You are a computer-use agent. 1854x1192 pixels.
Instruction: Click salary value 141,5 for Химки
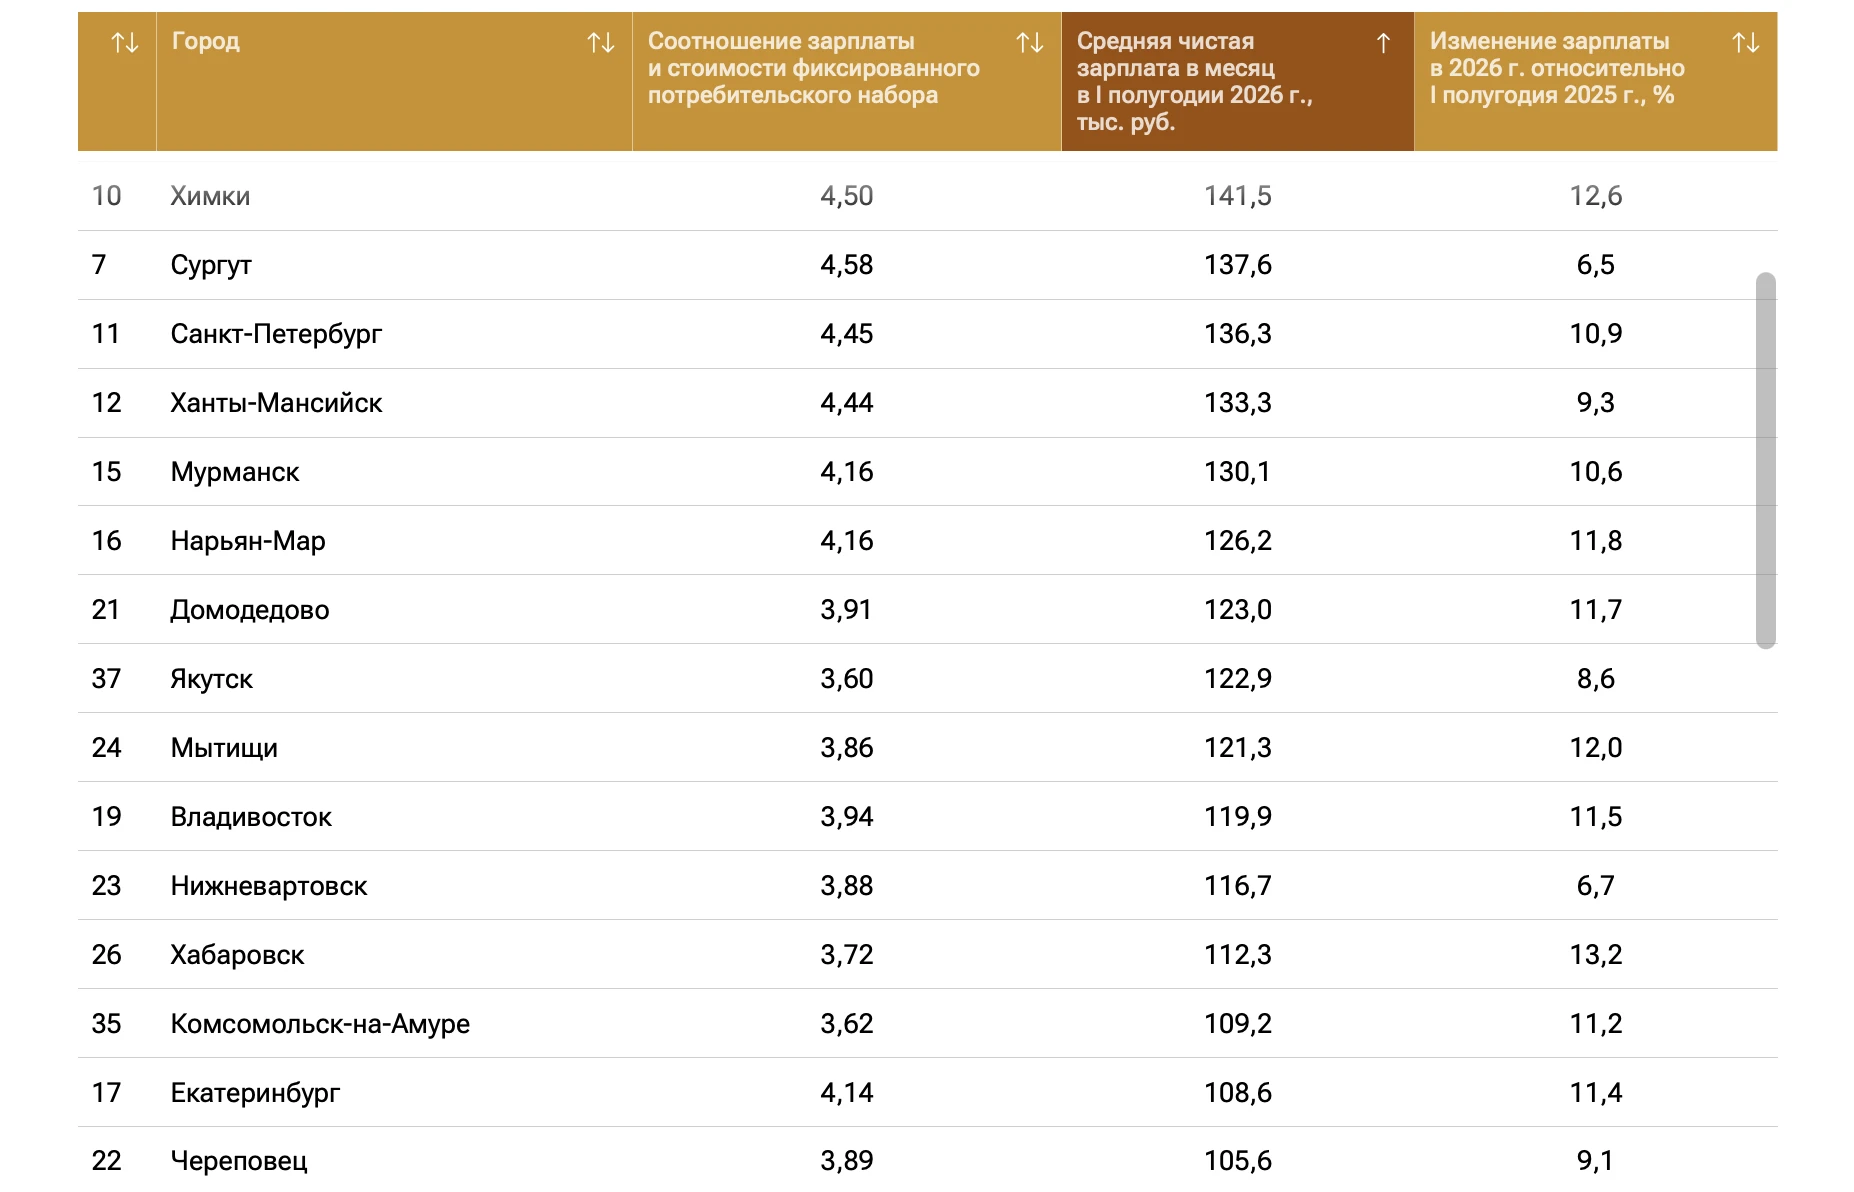(1238, 196)
